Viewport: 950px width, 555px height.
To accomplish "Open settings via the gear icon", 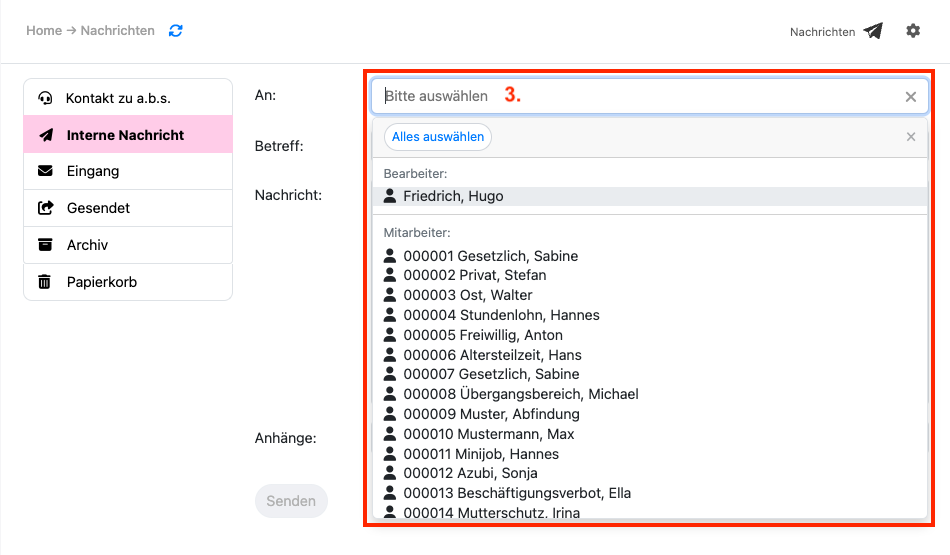I will point(913,31).
